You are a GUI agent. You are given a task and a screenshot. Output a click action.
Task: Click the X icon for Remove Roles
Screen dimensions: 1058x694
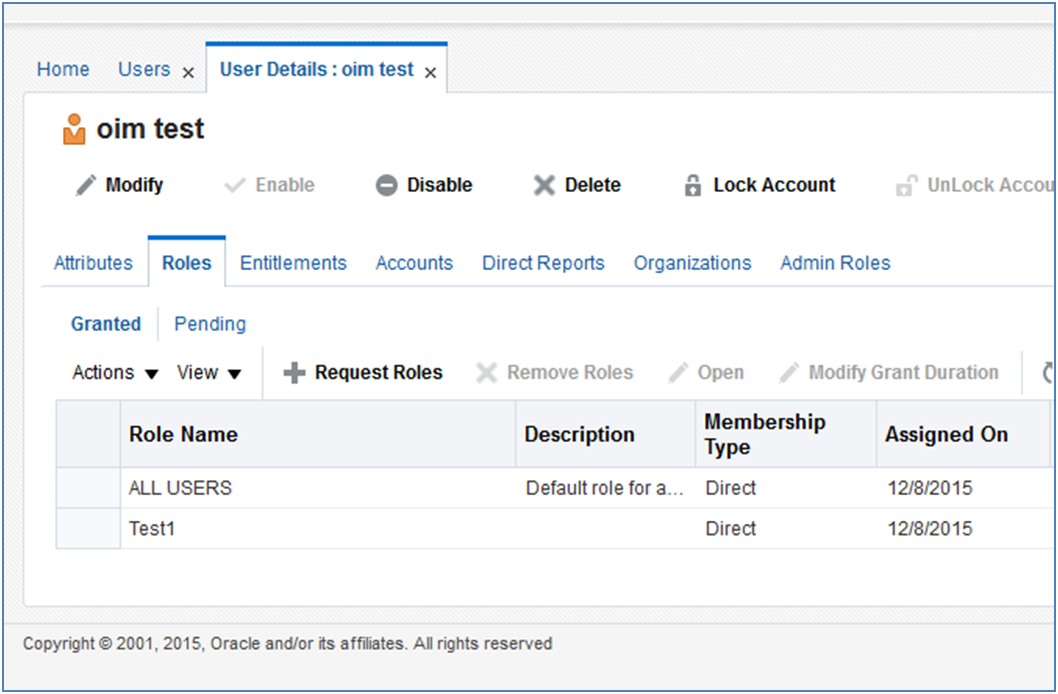click(486, 373)
